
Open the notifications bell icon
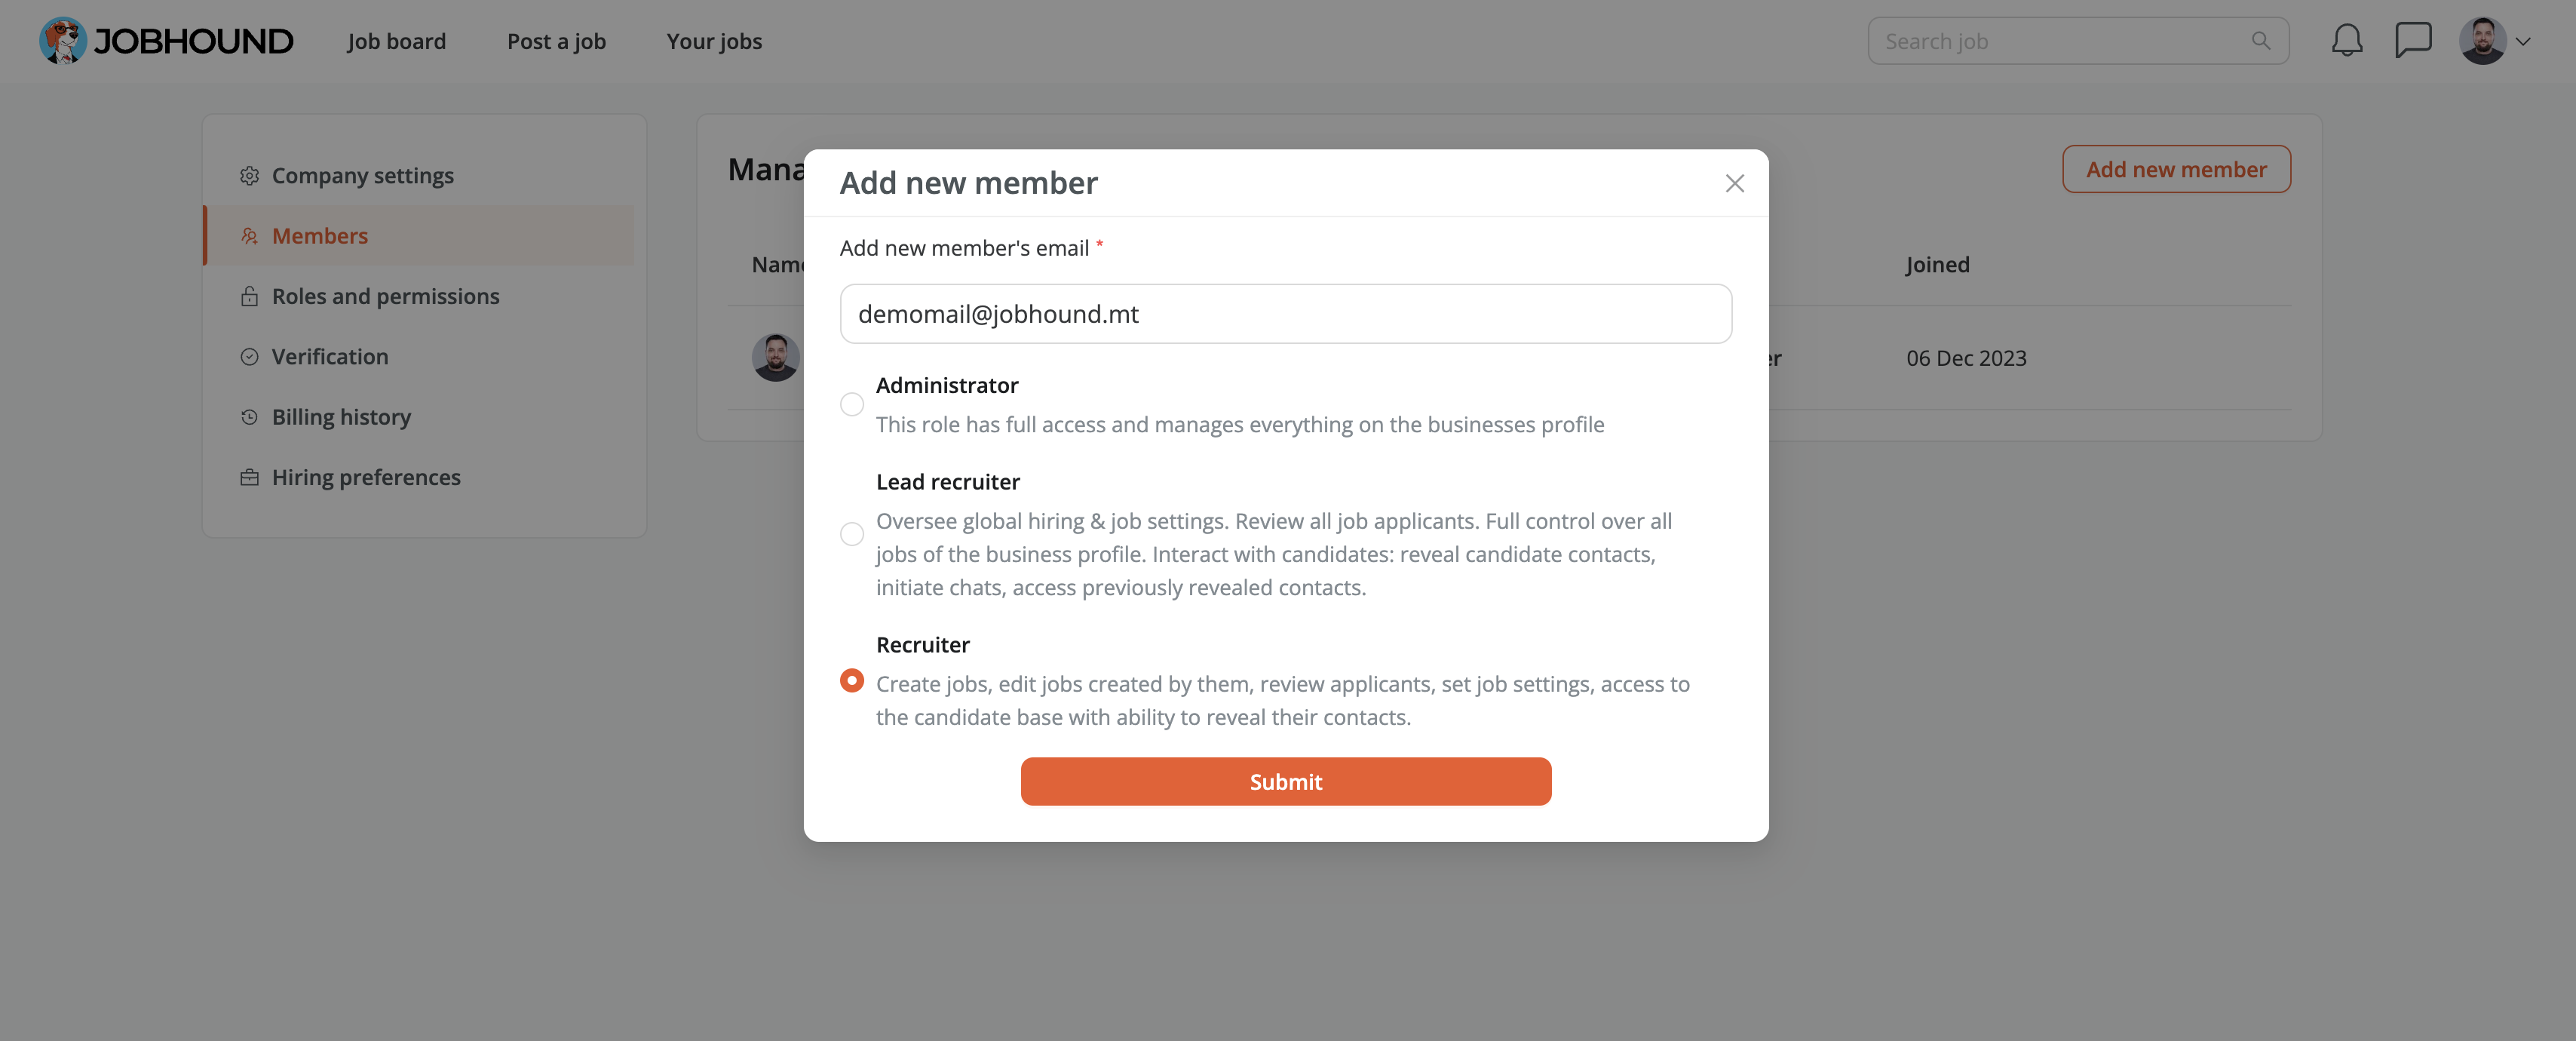click(x=2346, y=41)
